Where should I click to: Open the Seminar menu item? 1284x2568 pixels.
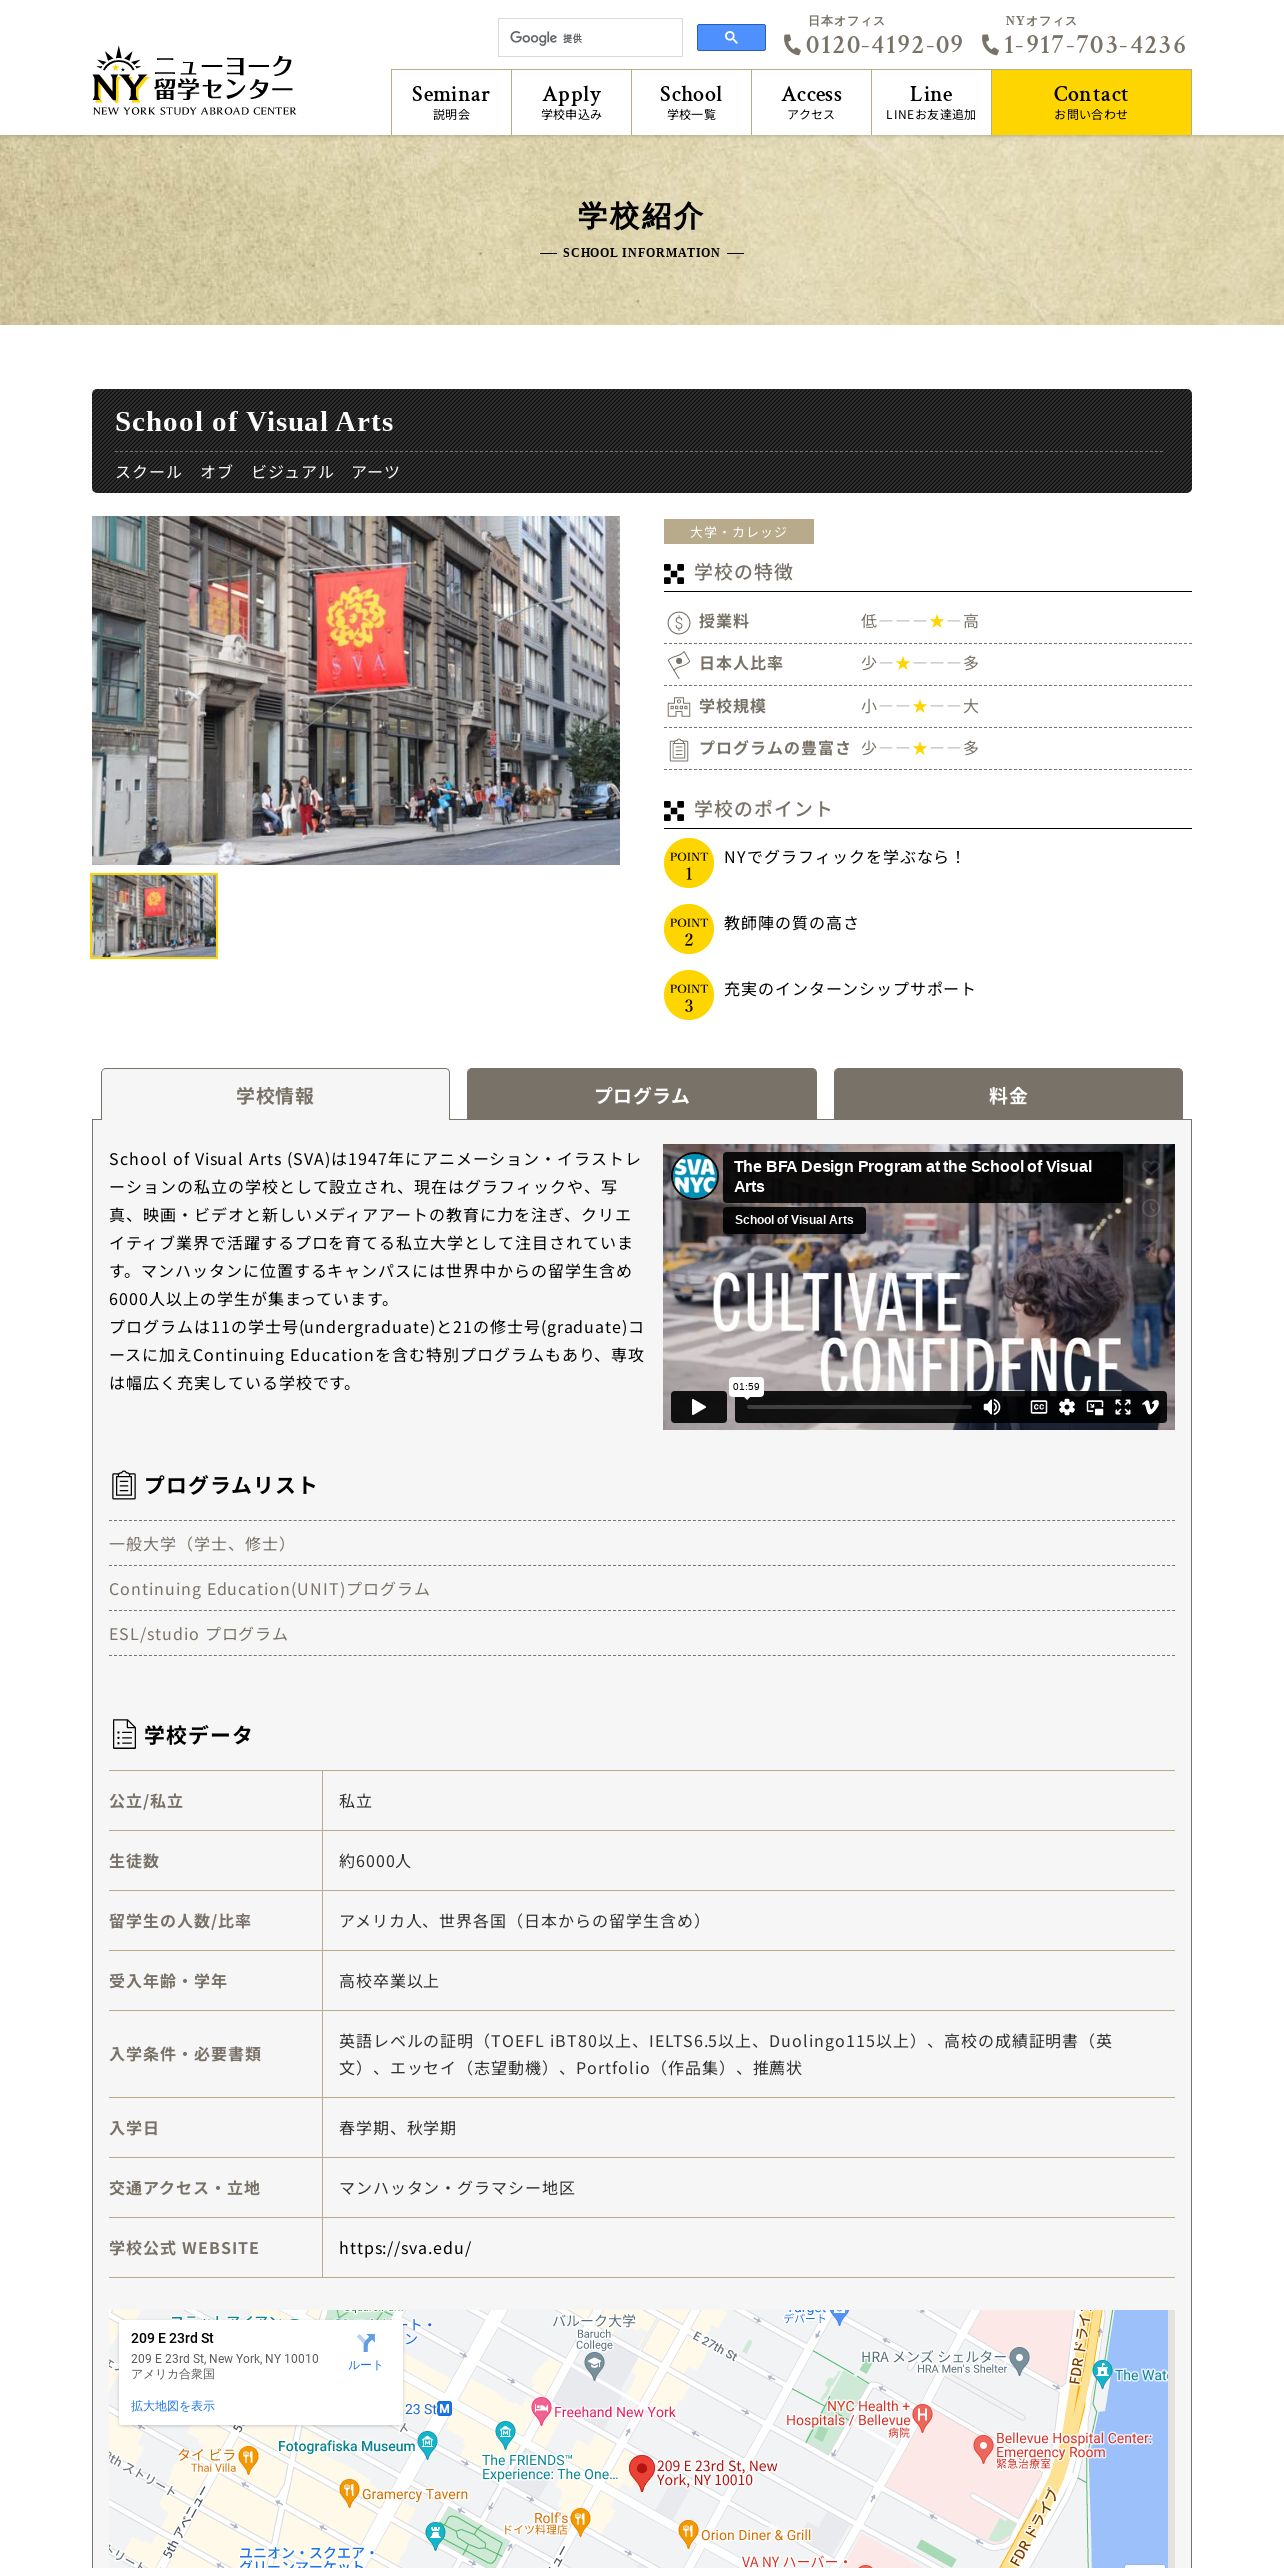pyautogui.click(x=451, y=102)
